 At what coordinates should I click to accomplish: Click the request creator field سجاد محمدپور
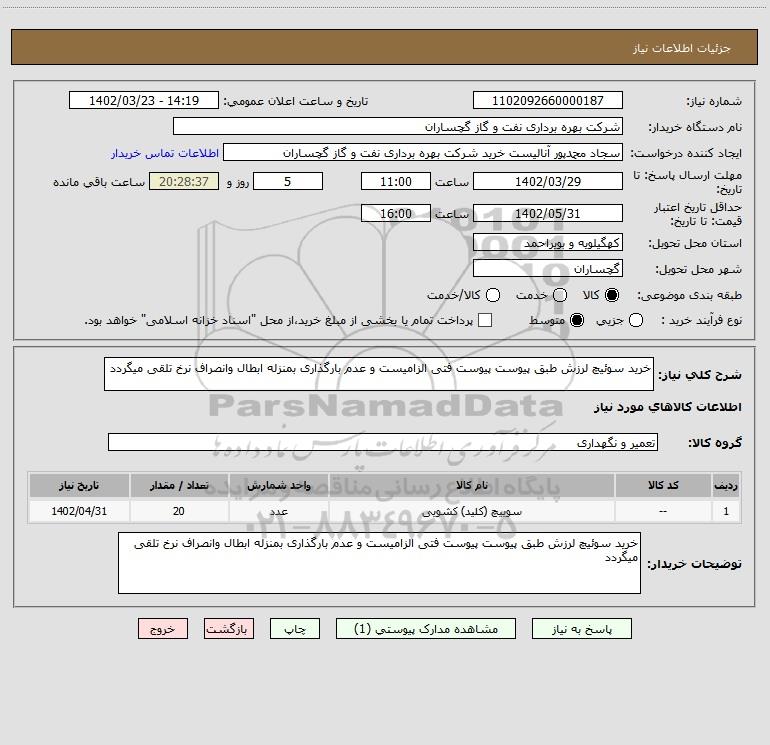pyautogui.click(x=423, y=152)
